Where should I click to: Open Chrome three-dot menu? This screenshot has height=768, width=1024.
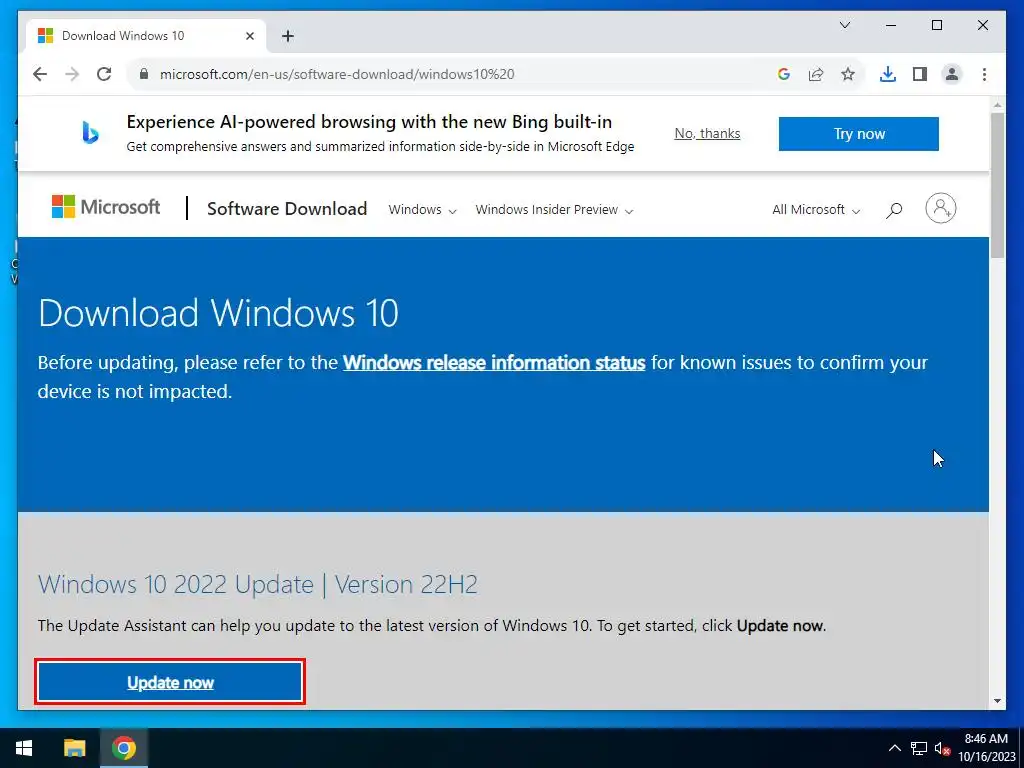click(984, 74)
